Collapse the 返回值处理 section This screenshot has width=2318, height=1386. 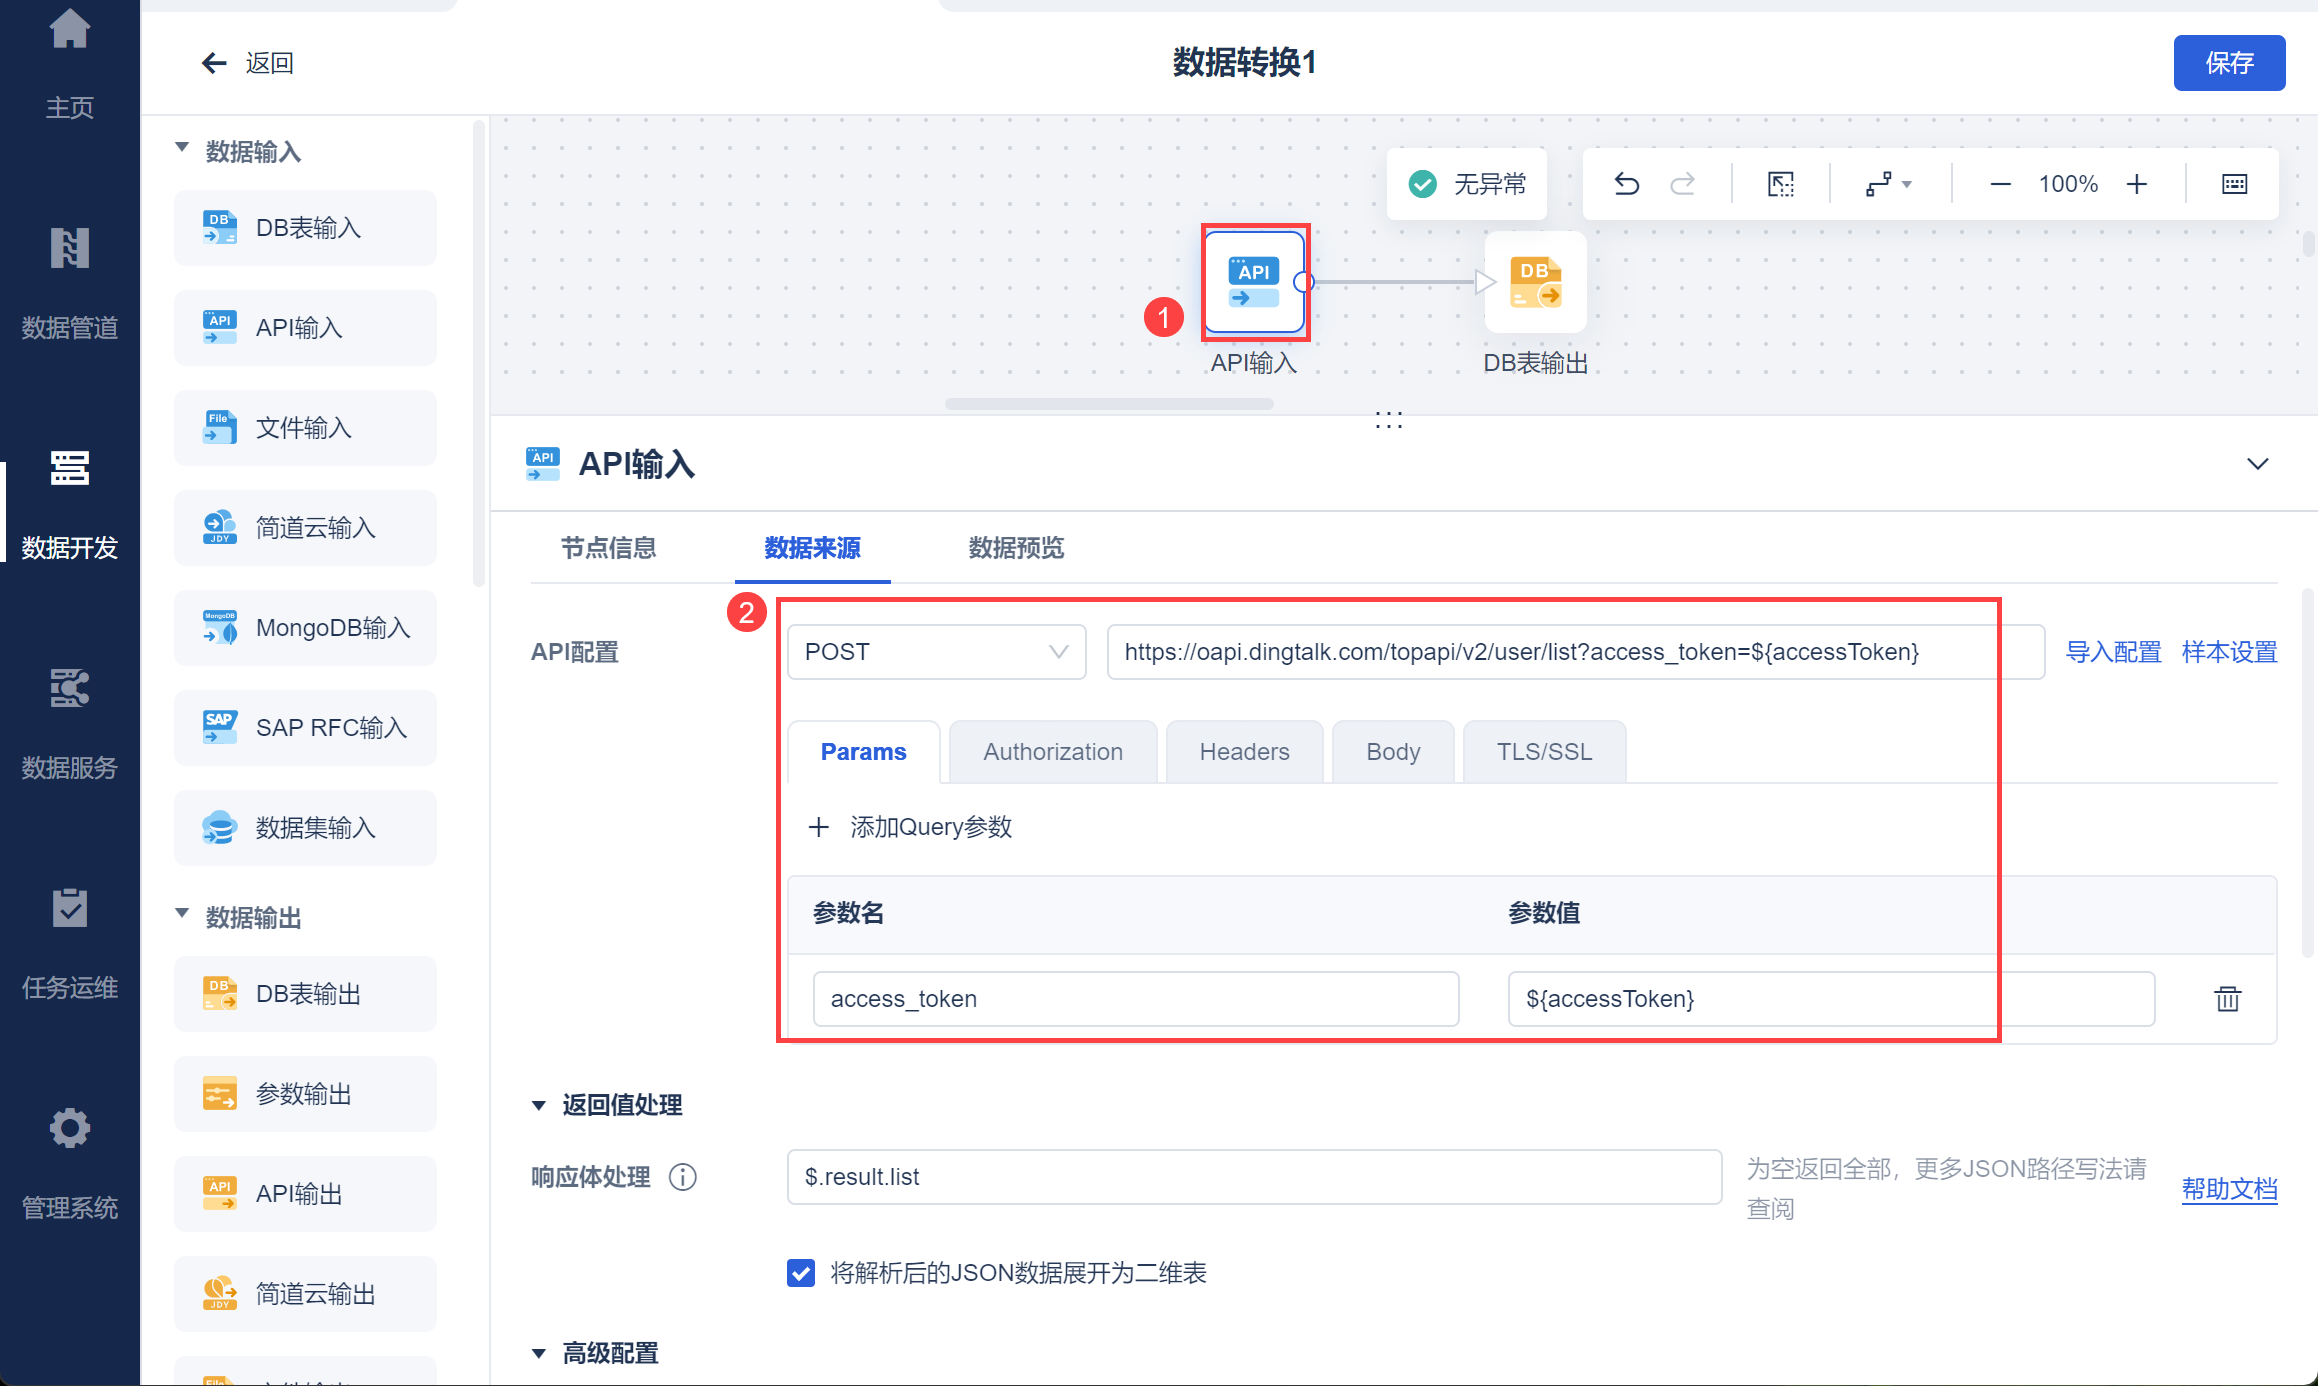click(x=539, y=1105)
